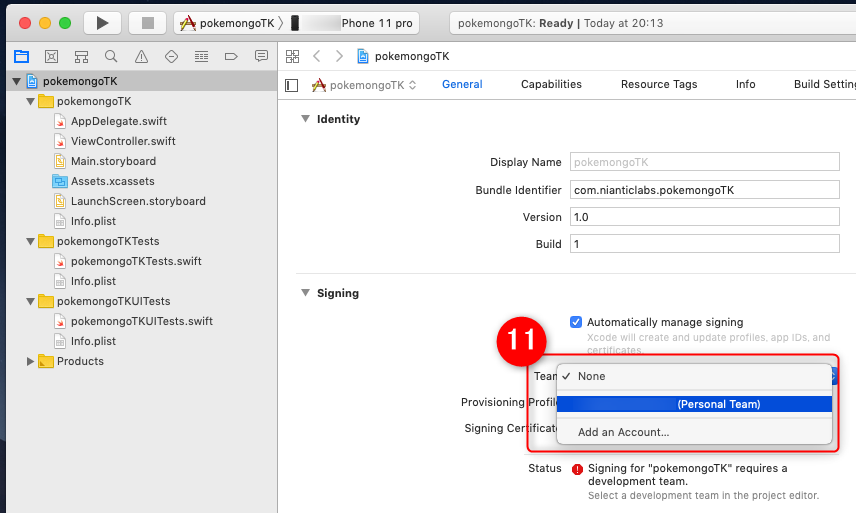Open the Report navigator speech bubble icon

pyautogui.click(x=261, y=56)
